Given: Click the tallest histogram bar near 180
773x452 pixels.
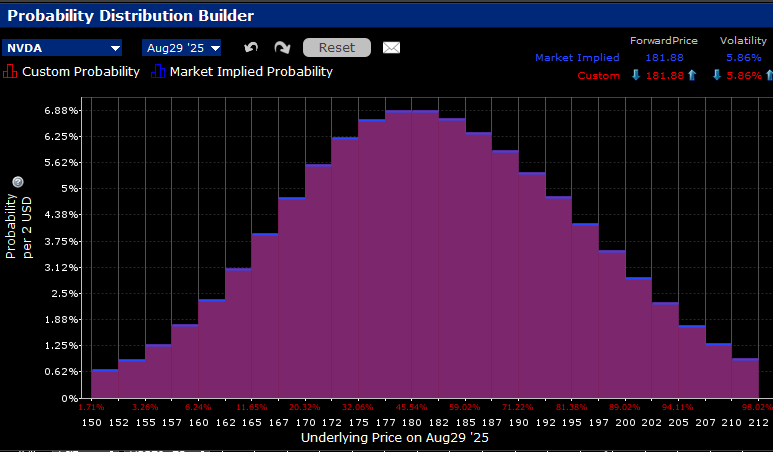Looking at the screenshot, I should click(411, 250).
